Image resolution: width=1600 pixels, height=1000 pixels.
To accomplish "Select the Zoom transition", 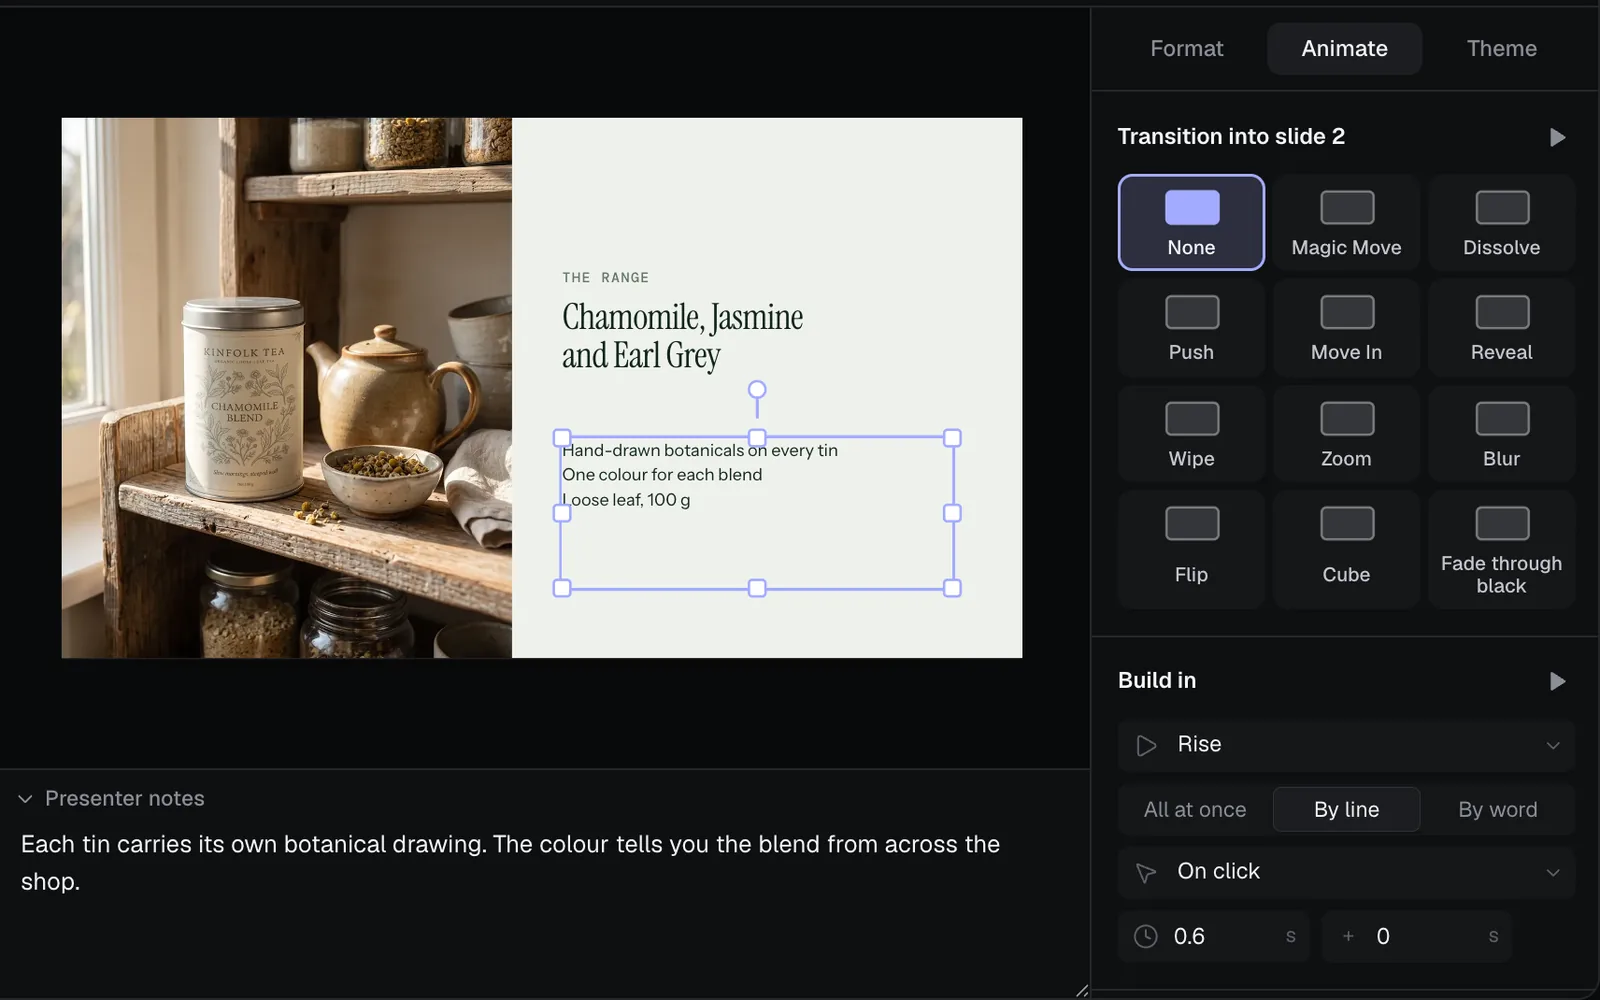I will click(1346, 434).
